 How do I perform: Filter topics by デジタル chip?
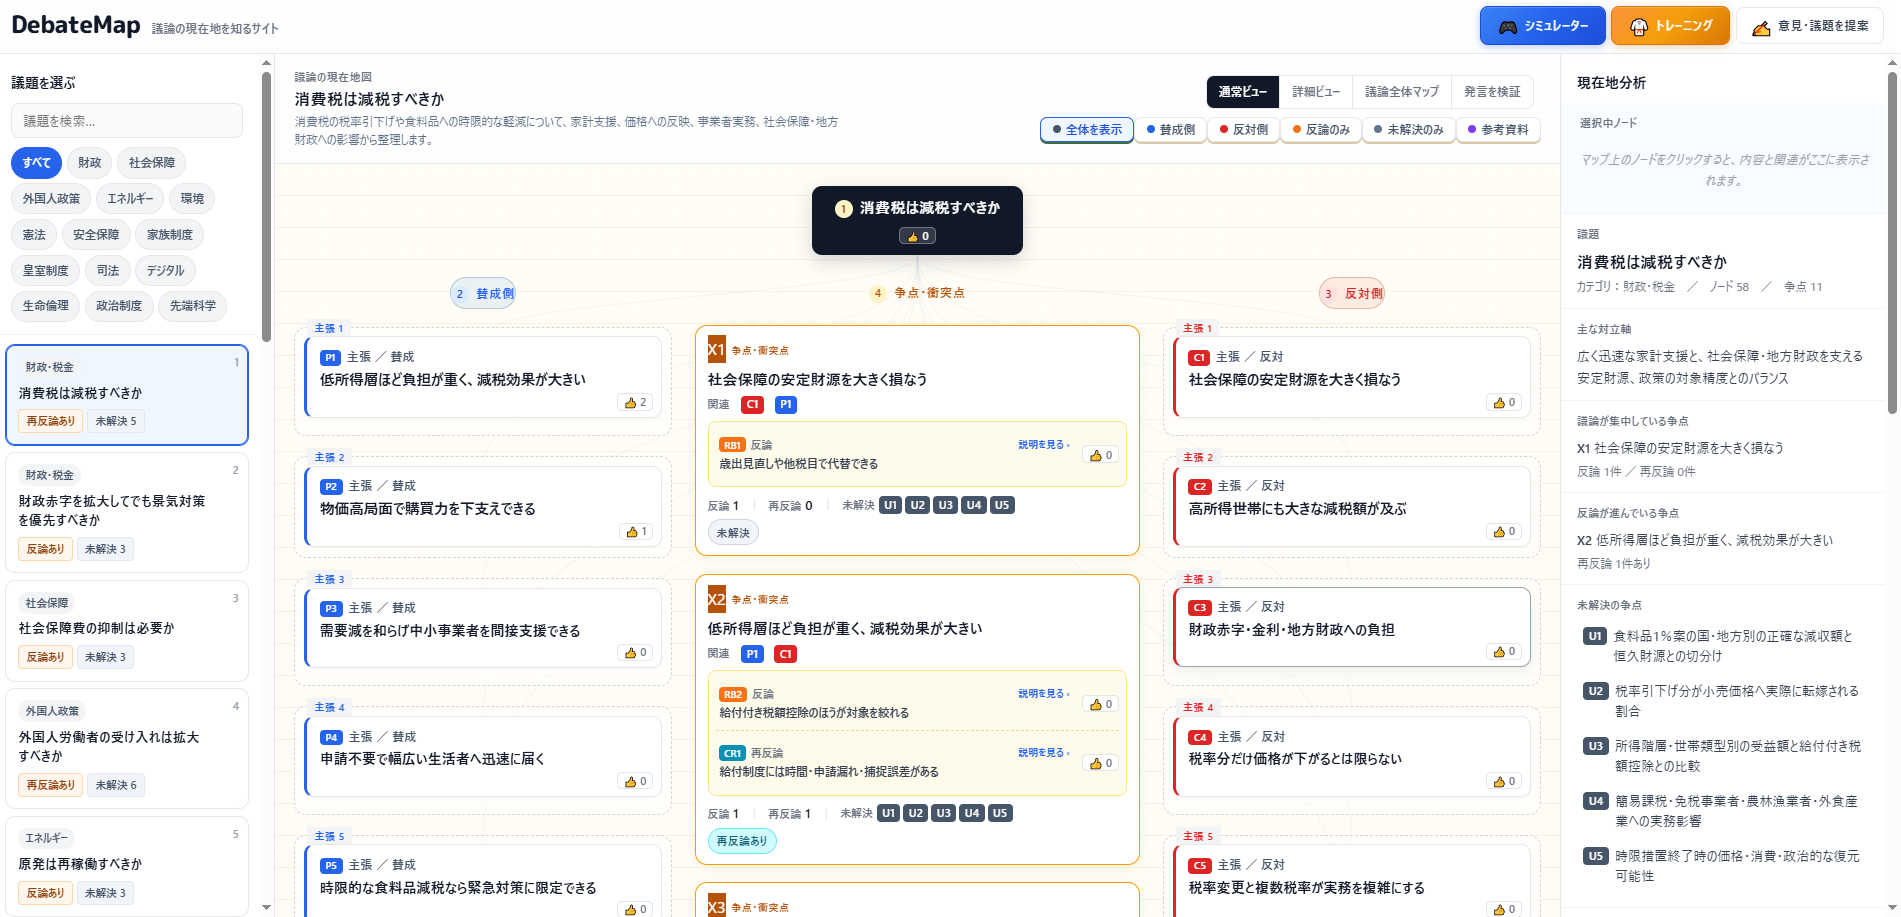click(165, 271)
